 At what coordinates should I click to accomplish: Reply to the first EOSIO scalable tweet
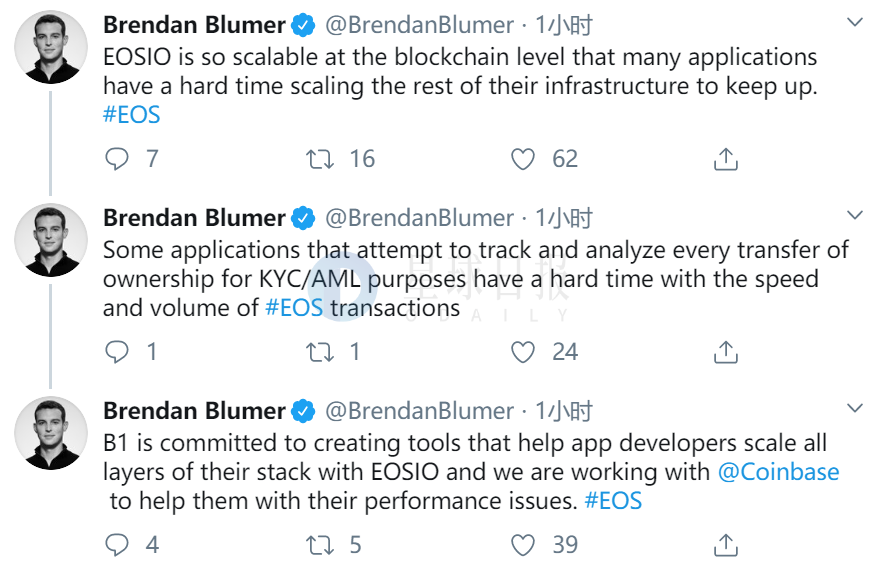click(117, 159)
